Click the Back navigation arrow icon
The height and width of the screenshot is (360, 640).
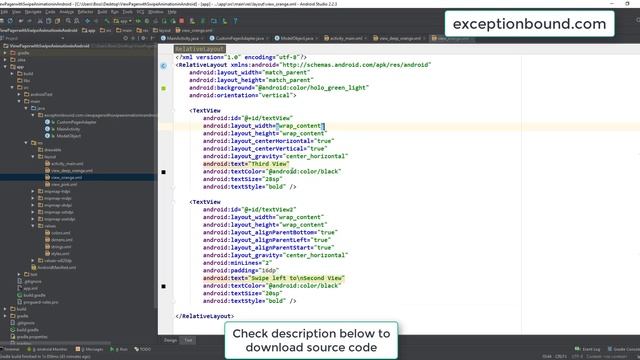click(x=87, y=21)
